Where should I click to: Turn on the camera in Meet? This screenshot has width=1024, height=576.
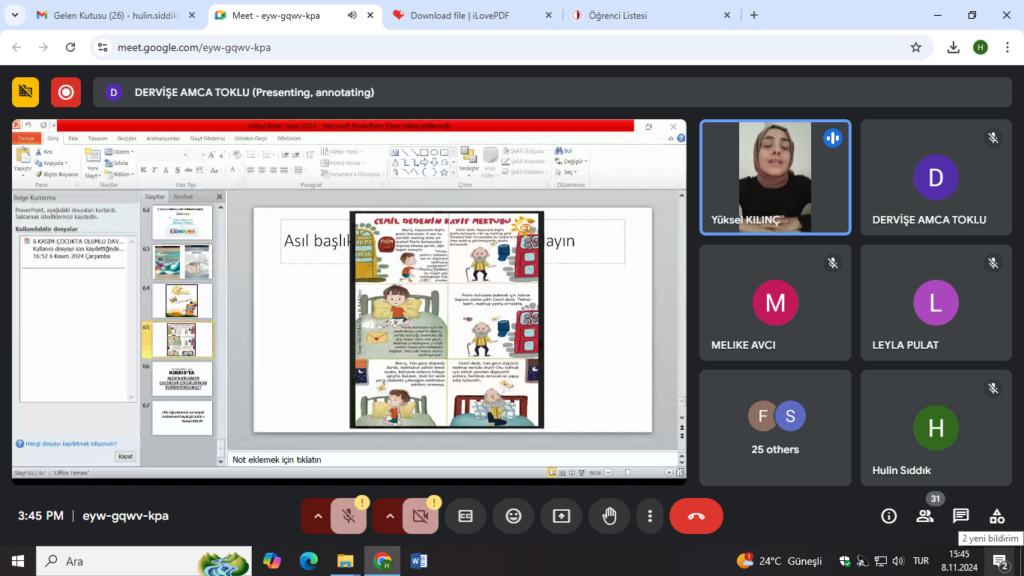click(420, 516)
